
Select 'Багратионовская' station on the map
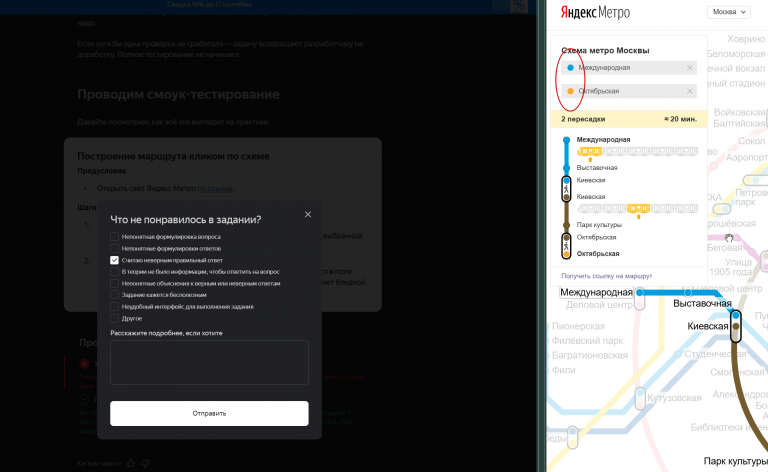click(590, 355)
